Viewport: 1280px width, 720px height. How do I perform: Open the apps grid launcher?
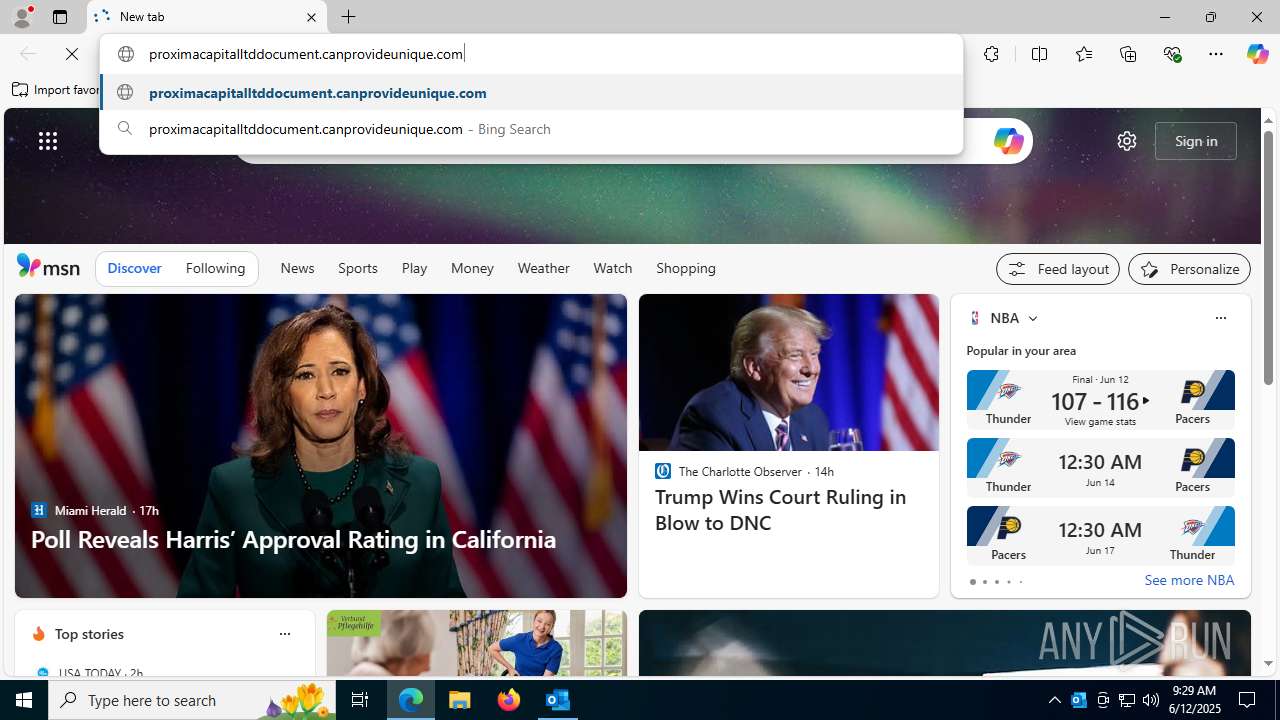coord(48,141)
